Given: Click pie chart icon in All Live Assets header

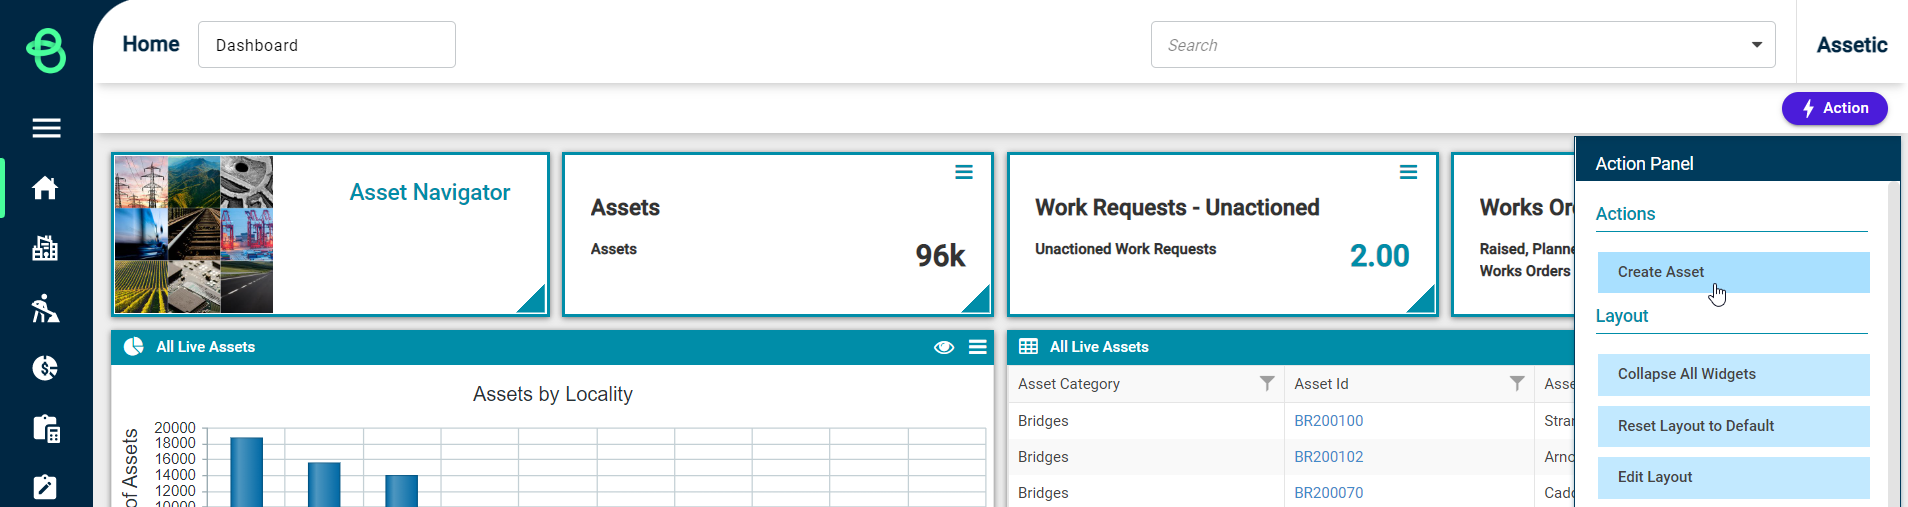Looking at the screenshot, I should (134, 346).
